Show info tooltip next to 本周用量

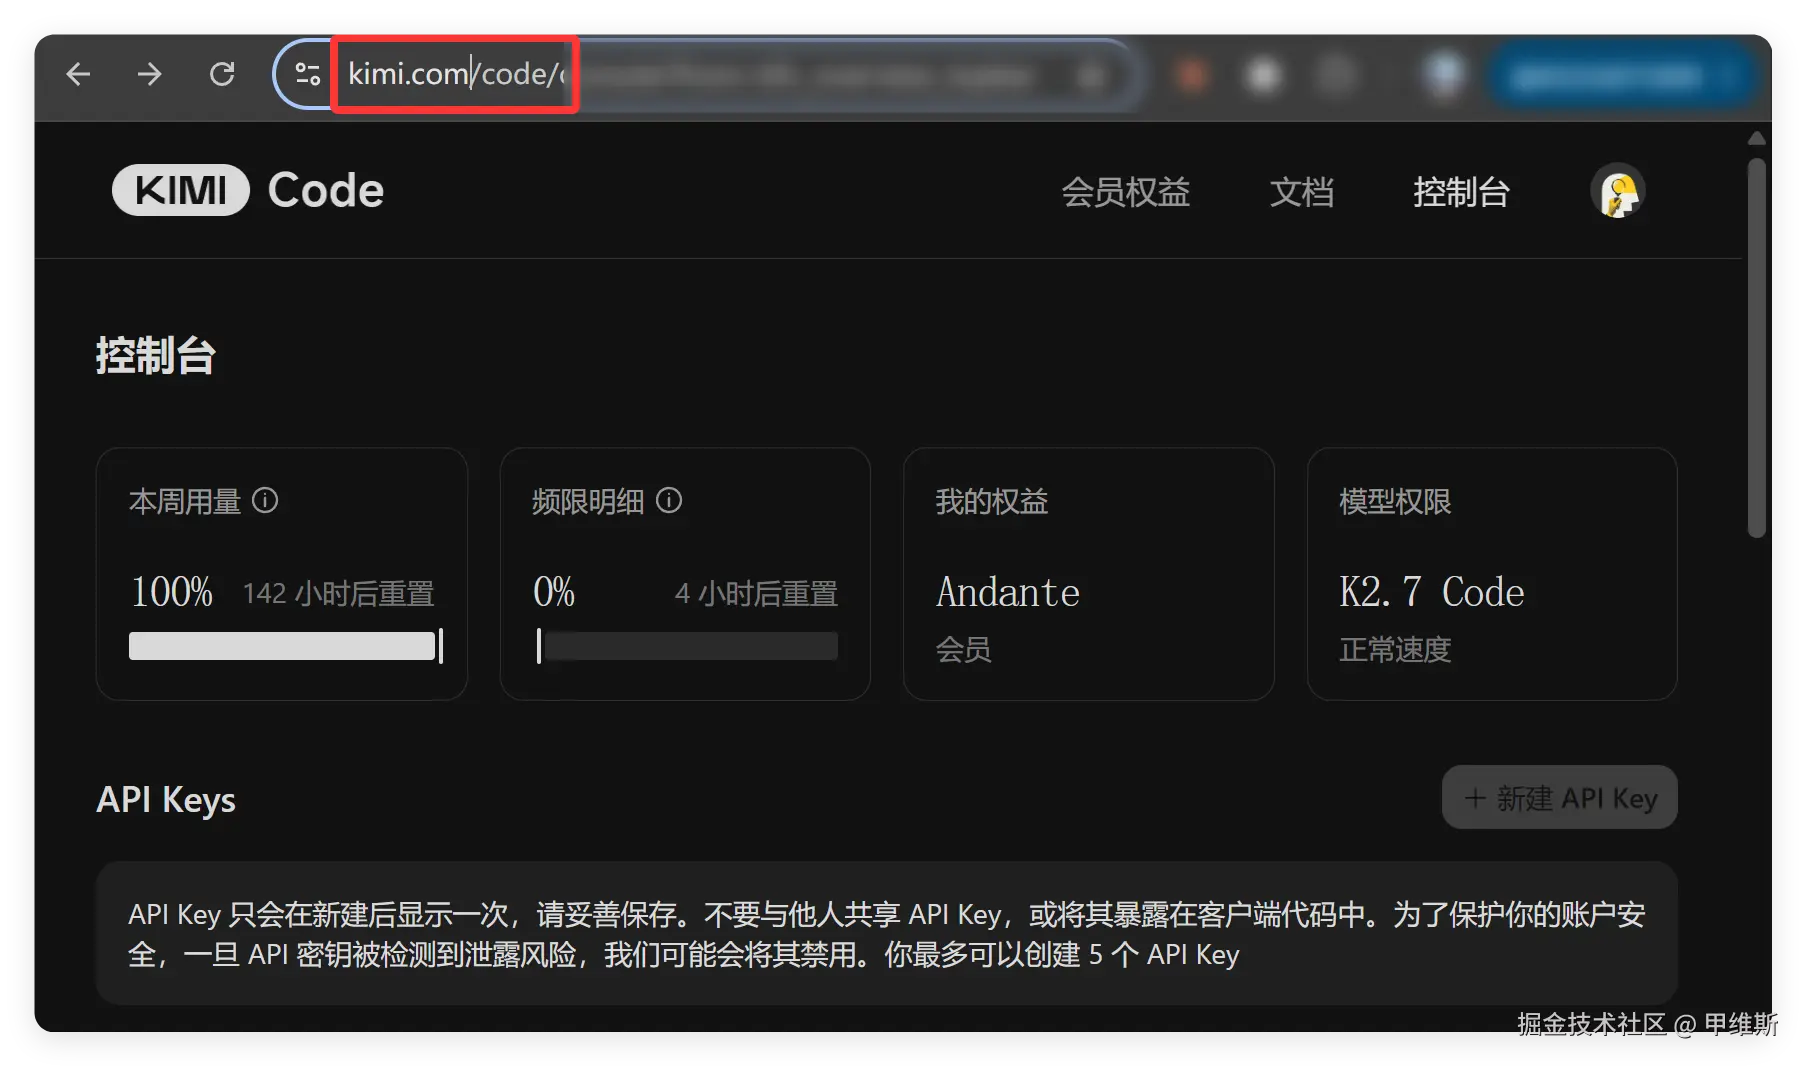265,500
